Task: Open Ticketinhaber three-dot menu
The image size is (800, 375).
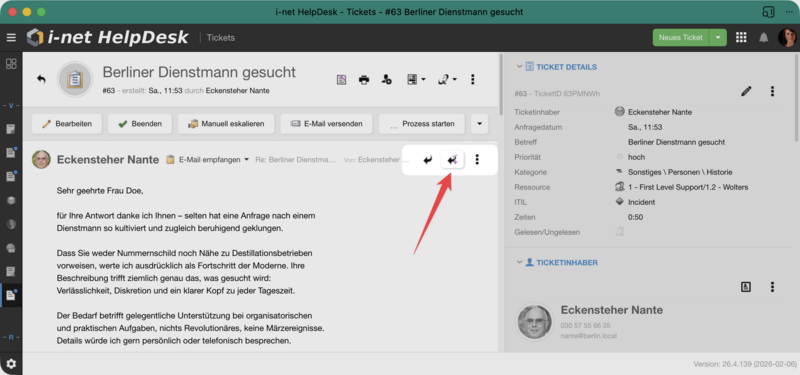Action: tap(772, 287)
